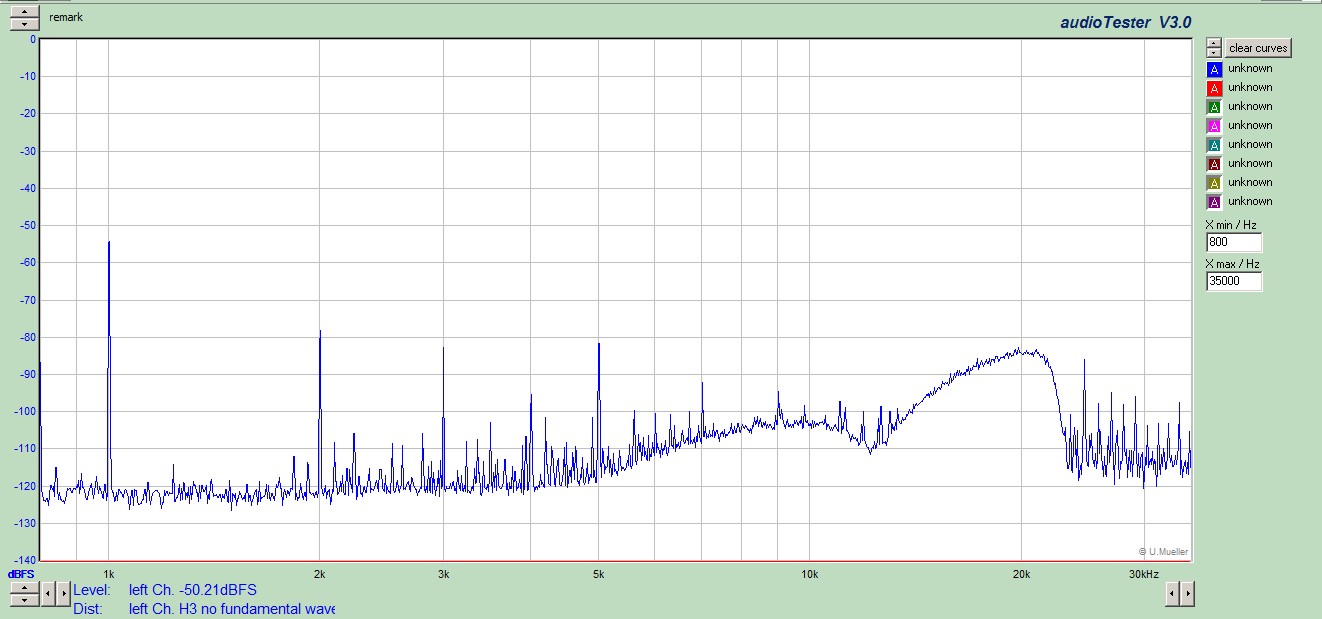Click the 10k label on the frequency axis
This screenshot has height=619, width=1322.
coord(810,575)
